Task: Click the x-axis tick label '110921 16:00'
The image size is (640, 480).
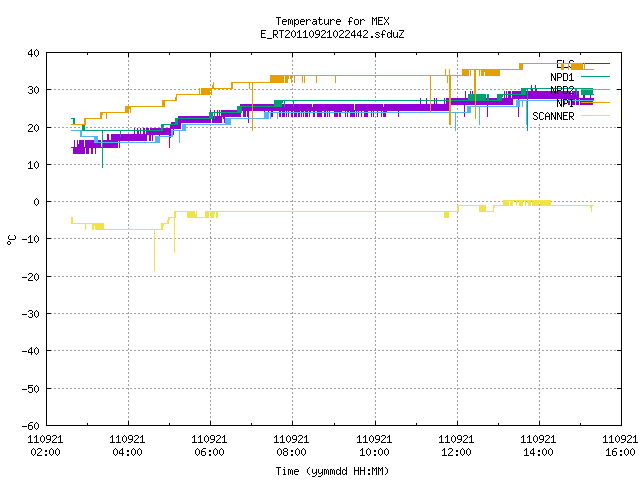Action: point(620,445)
